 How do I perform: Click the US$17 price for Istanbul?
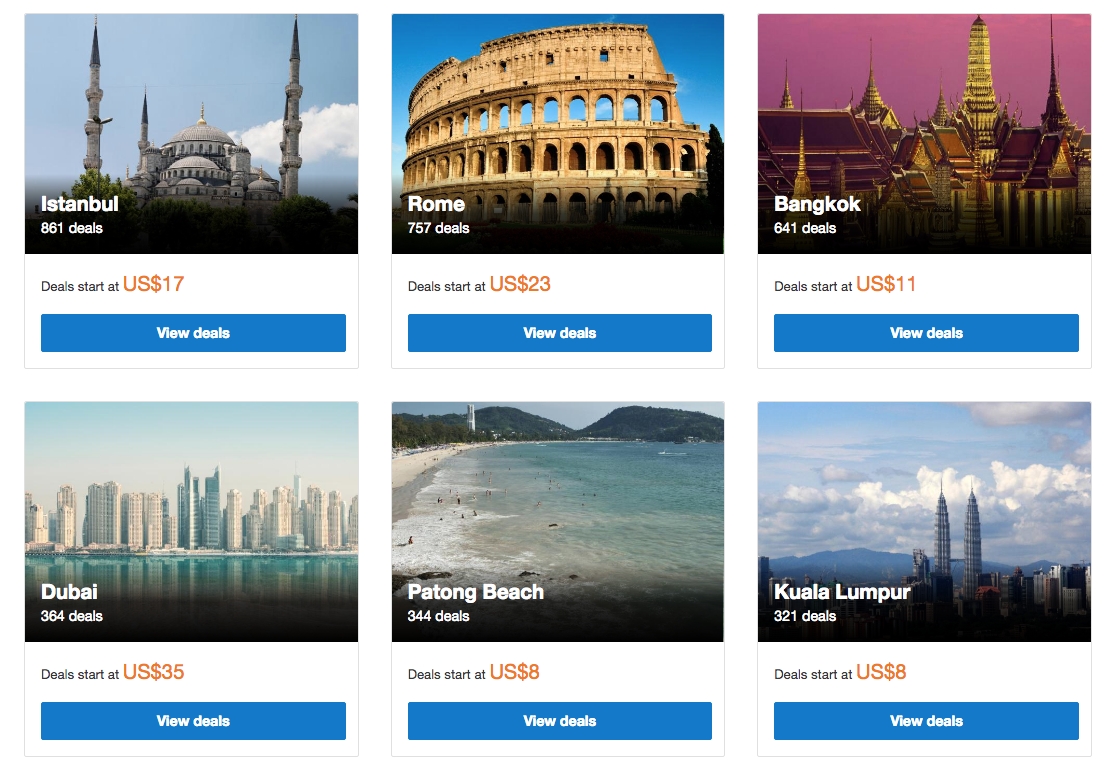(153, 284)
